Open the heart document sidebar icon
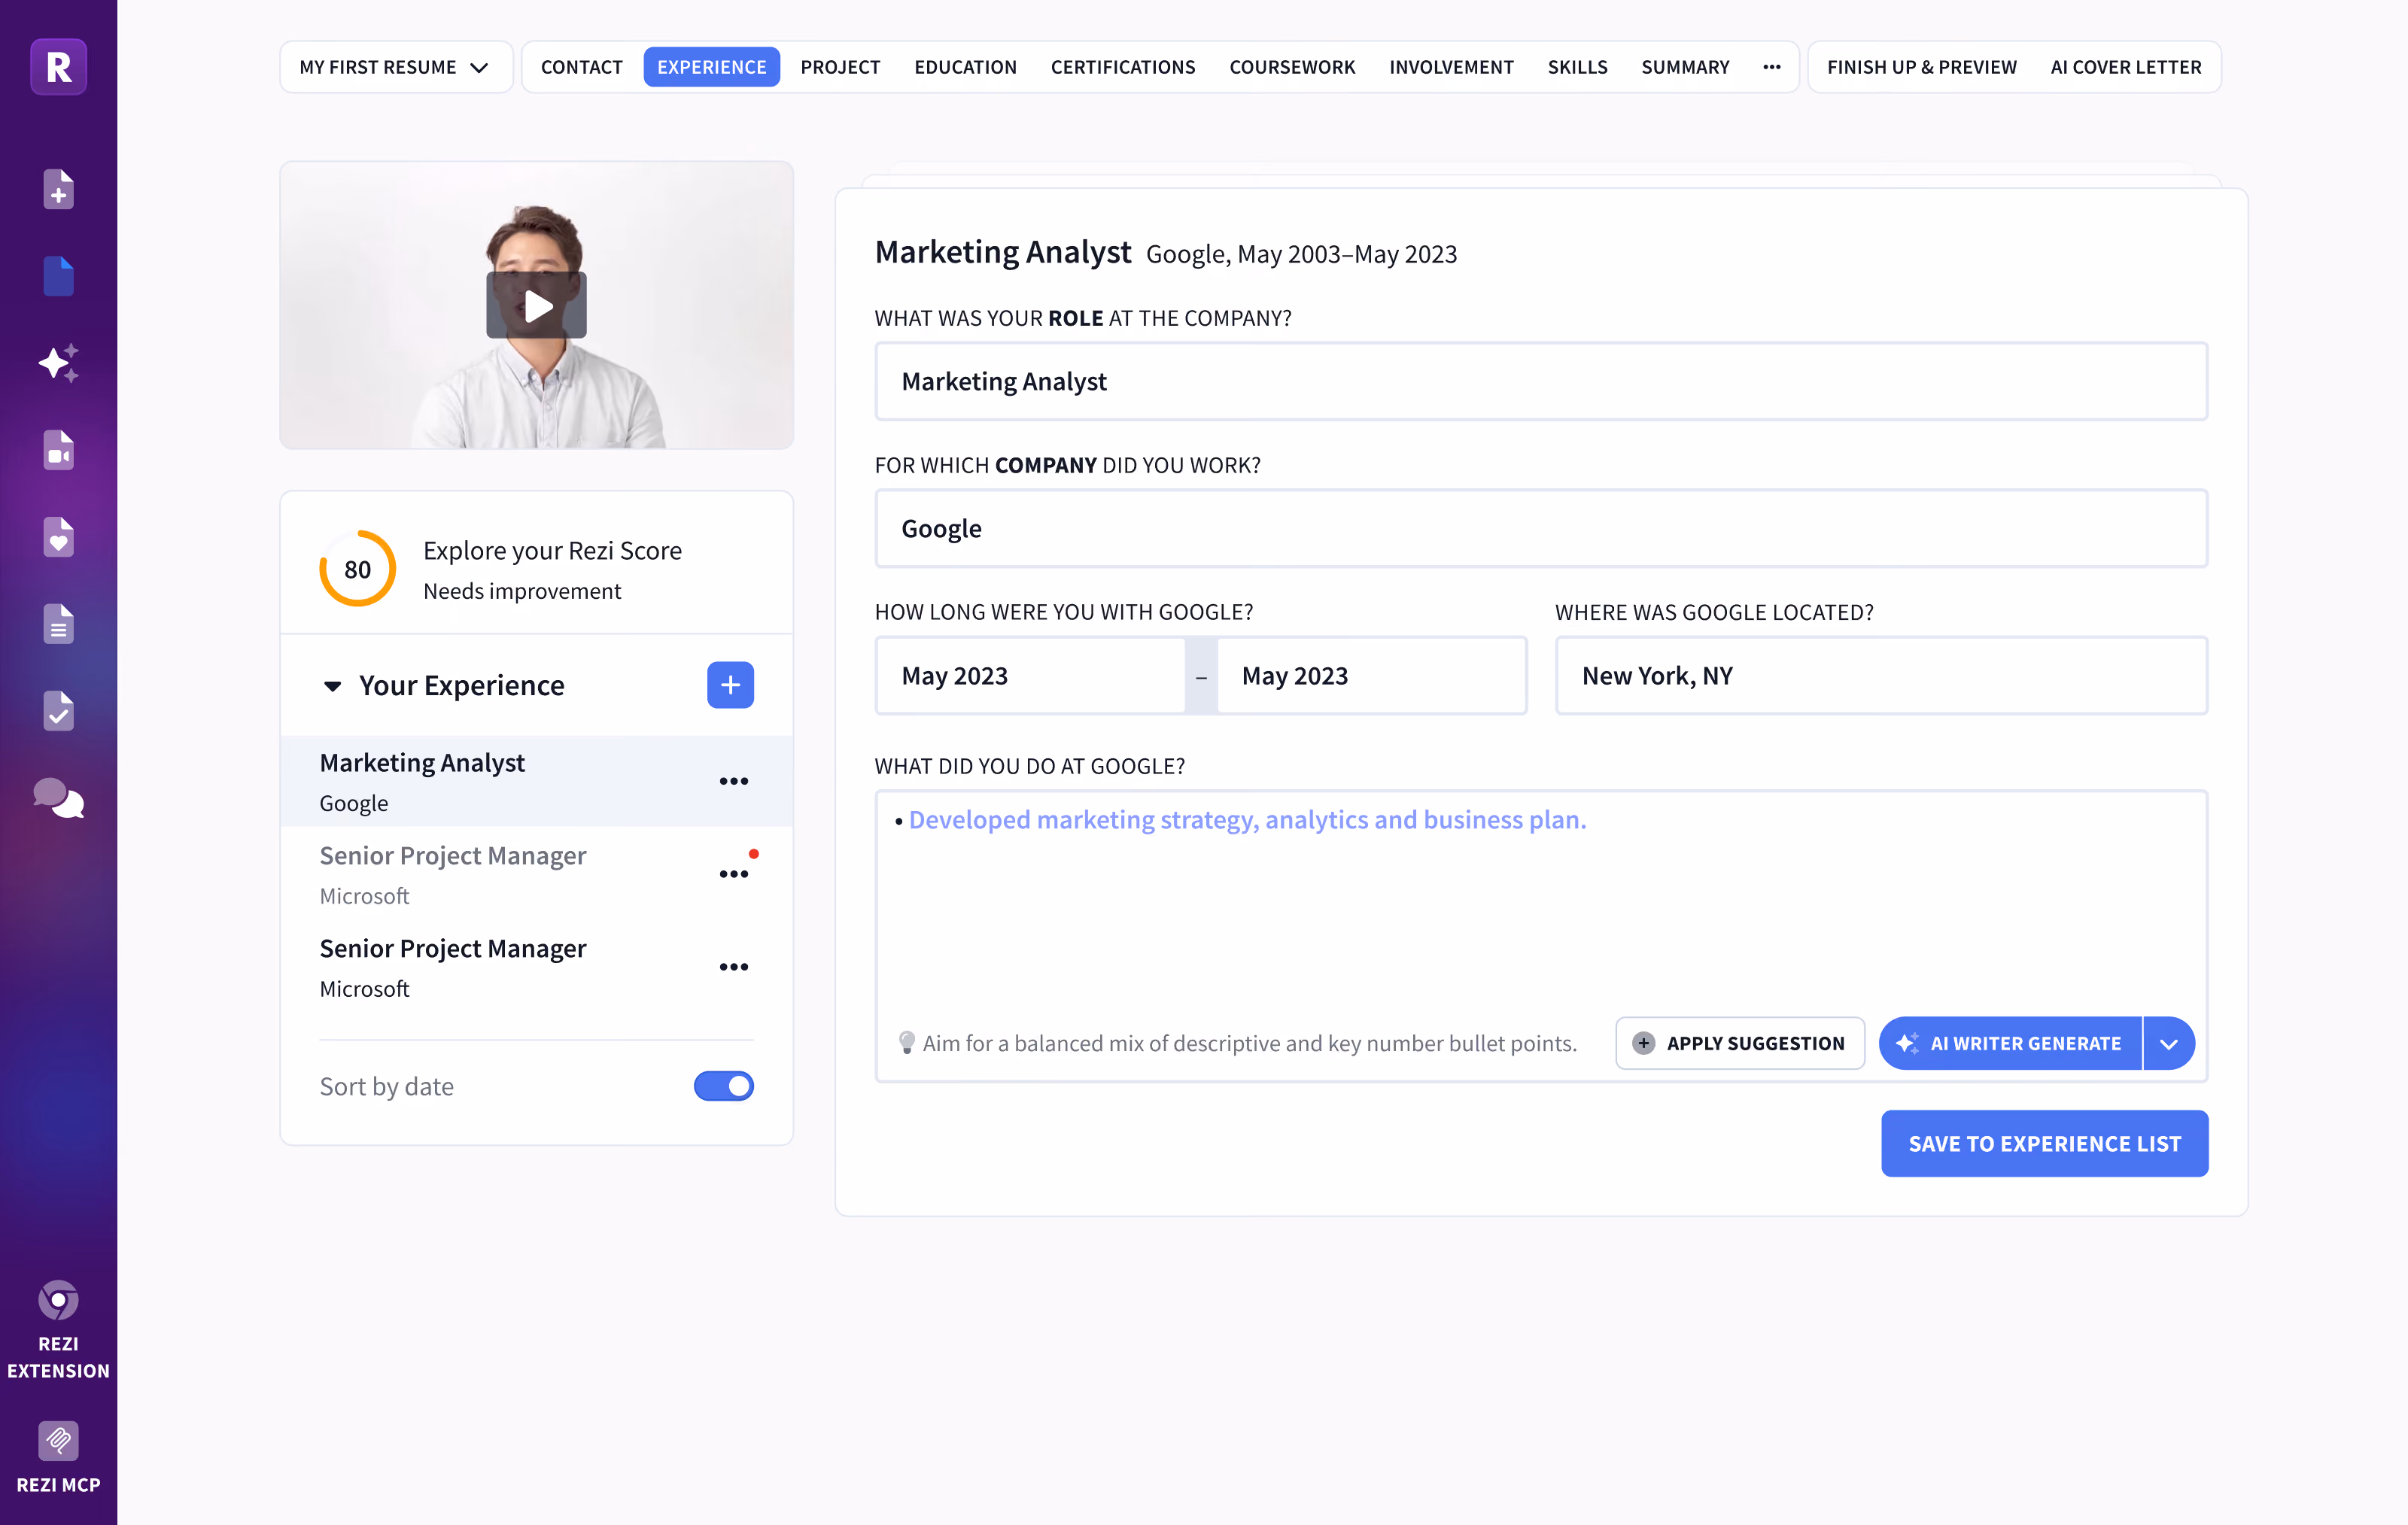 (58, 537)
